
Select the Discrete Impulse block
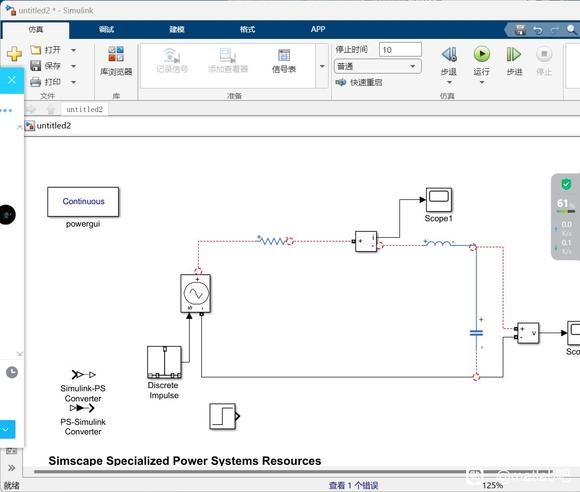pyautogui.click(x=164, y=362)
